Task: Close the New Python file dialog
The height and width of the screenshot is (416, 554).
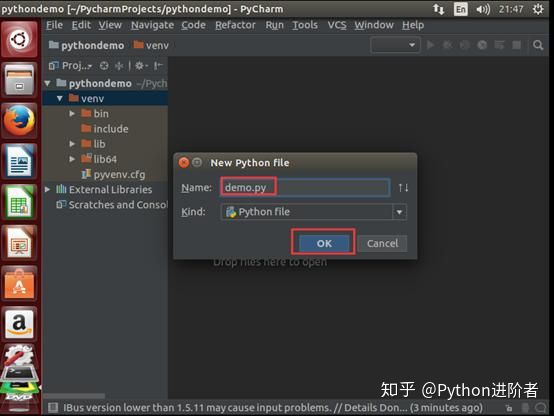Action: click(x=184, y=163)
